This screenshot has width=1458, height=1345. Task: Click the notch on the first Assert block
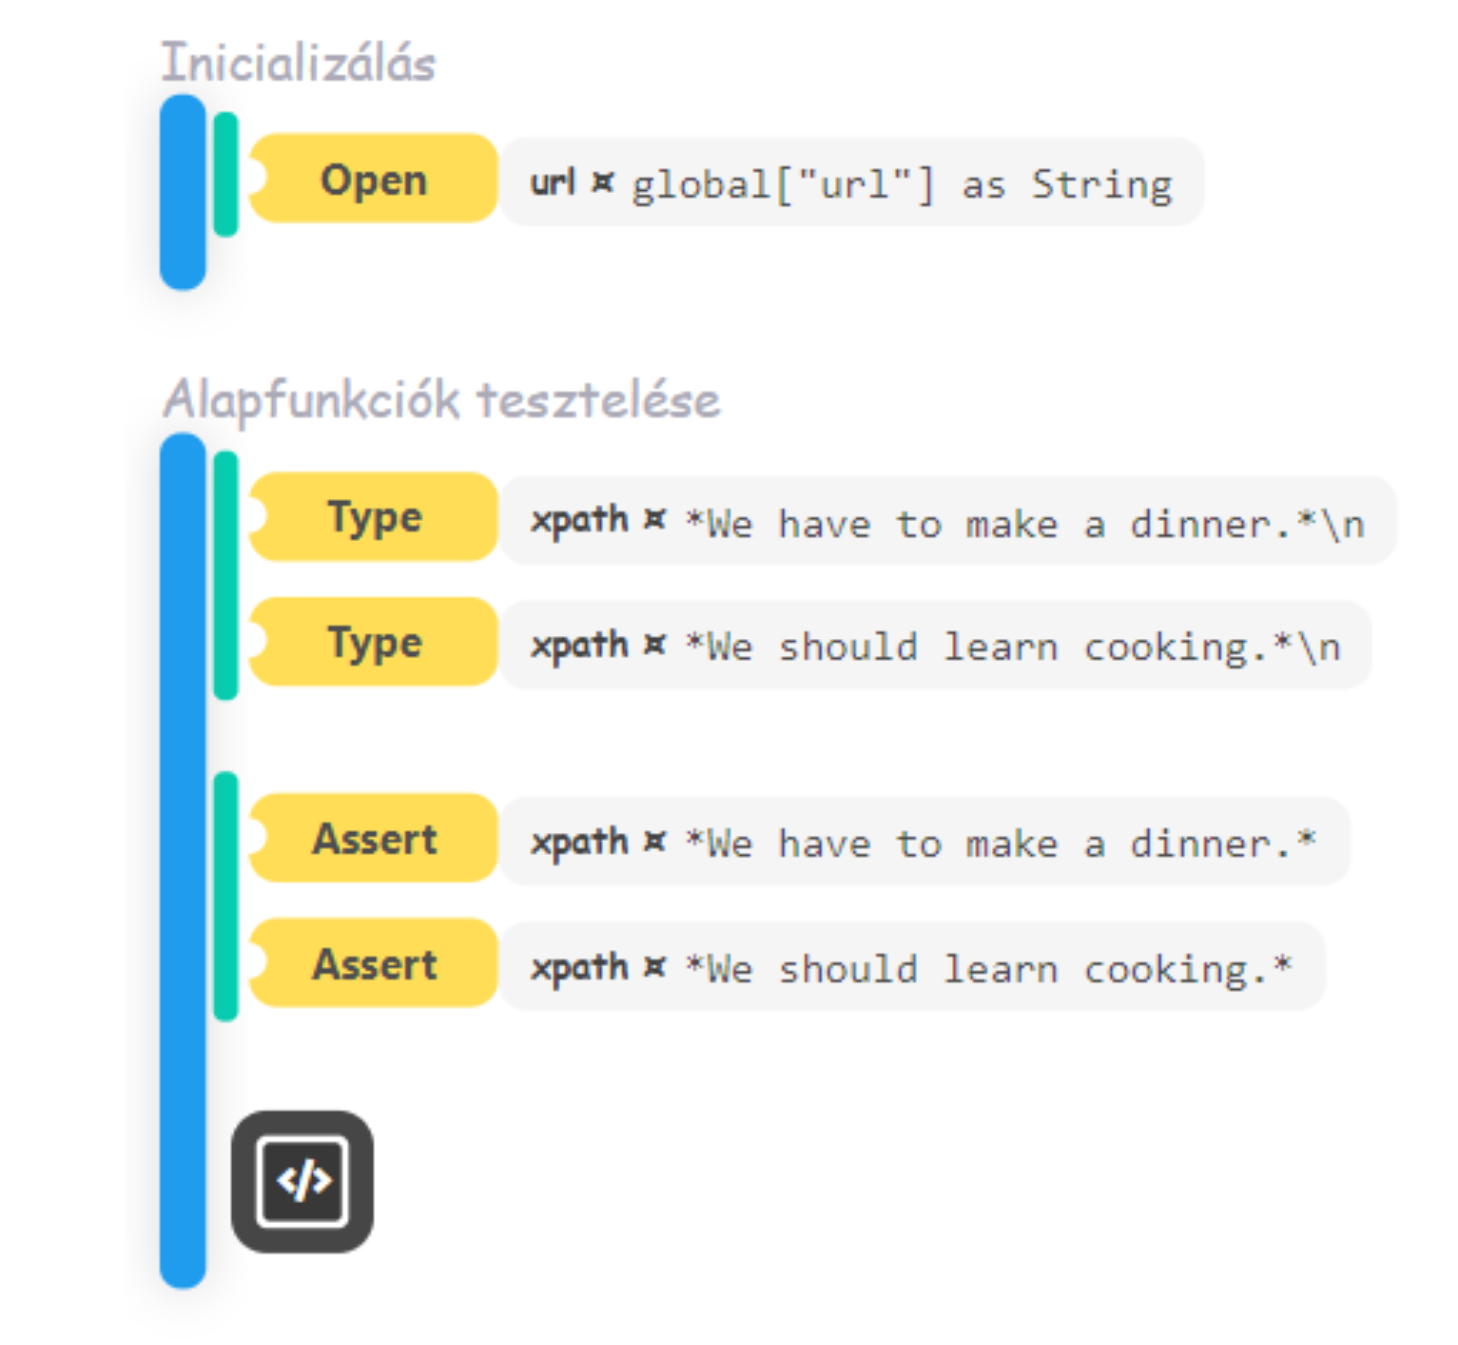pyautogui.click(x=258, y=842)
